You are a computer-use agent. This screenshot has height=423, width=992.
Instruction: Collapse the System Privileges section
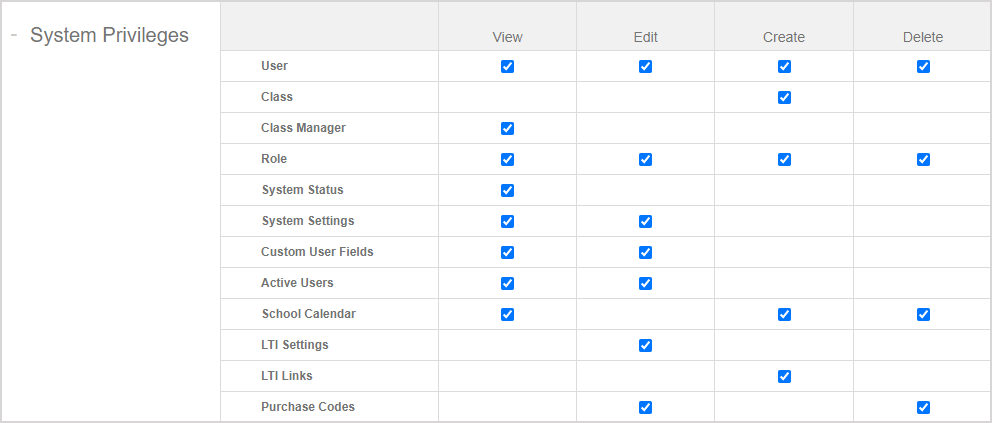[15, 35]
